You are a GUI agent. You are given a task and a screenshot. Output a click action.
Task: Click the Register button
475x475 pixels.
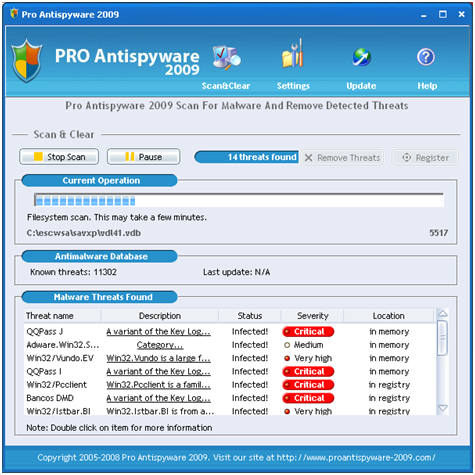point(425,158)
